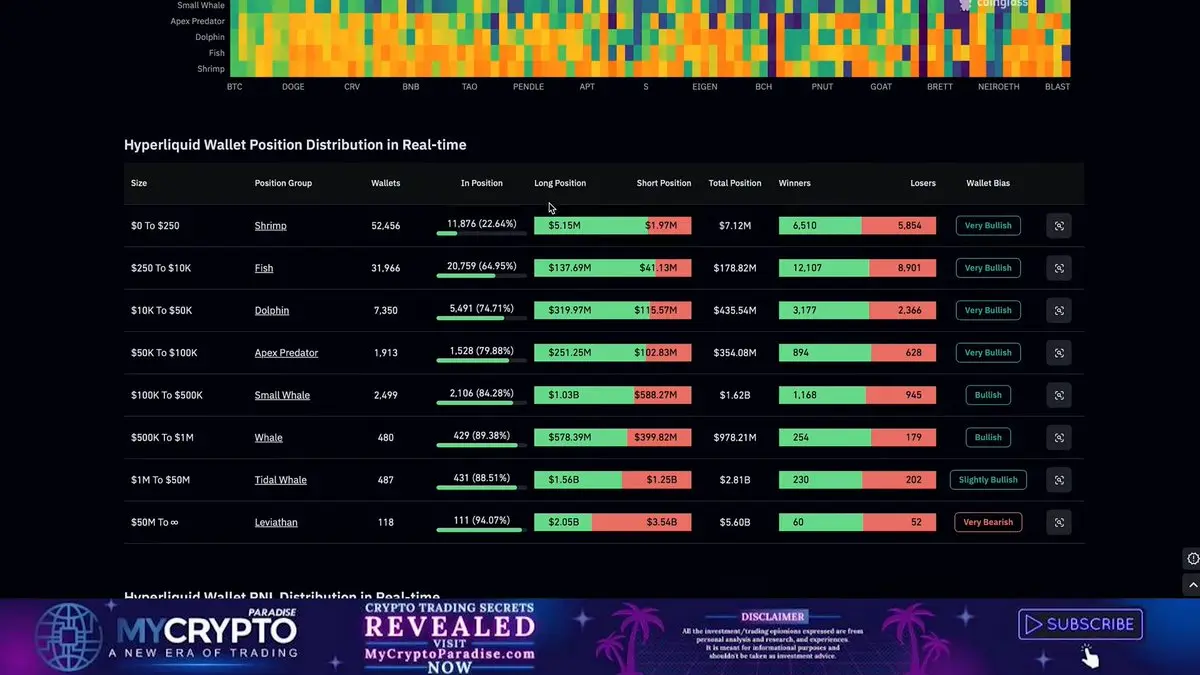Click the Bullish badge in Small Whale row

click(x=988, y=395)
